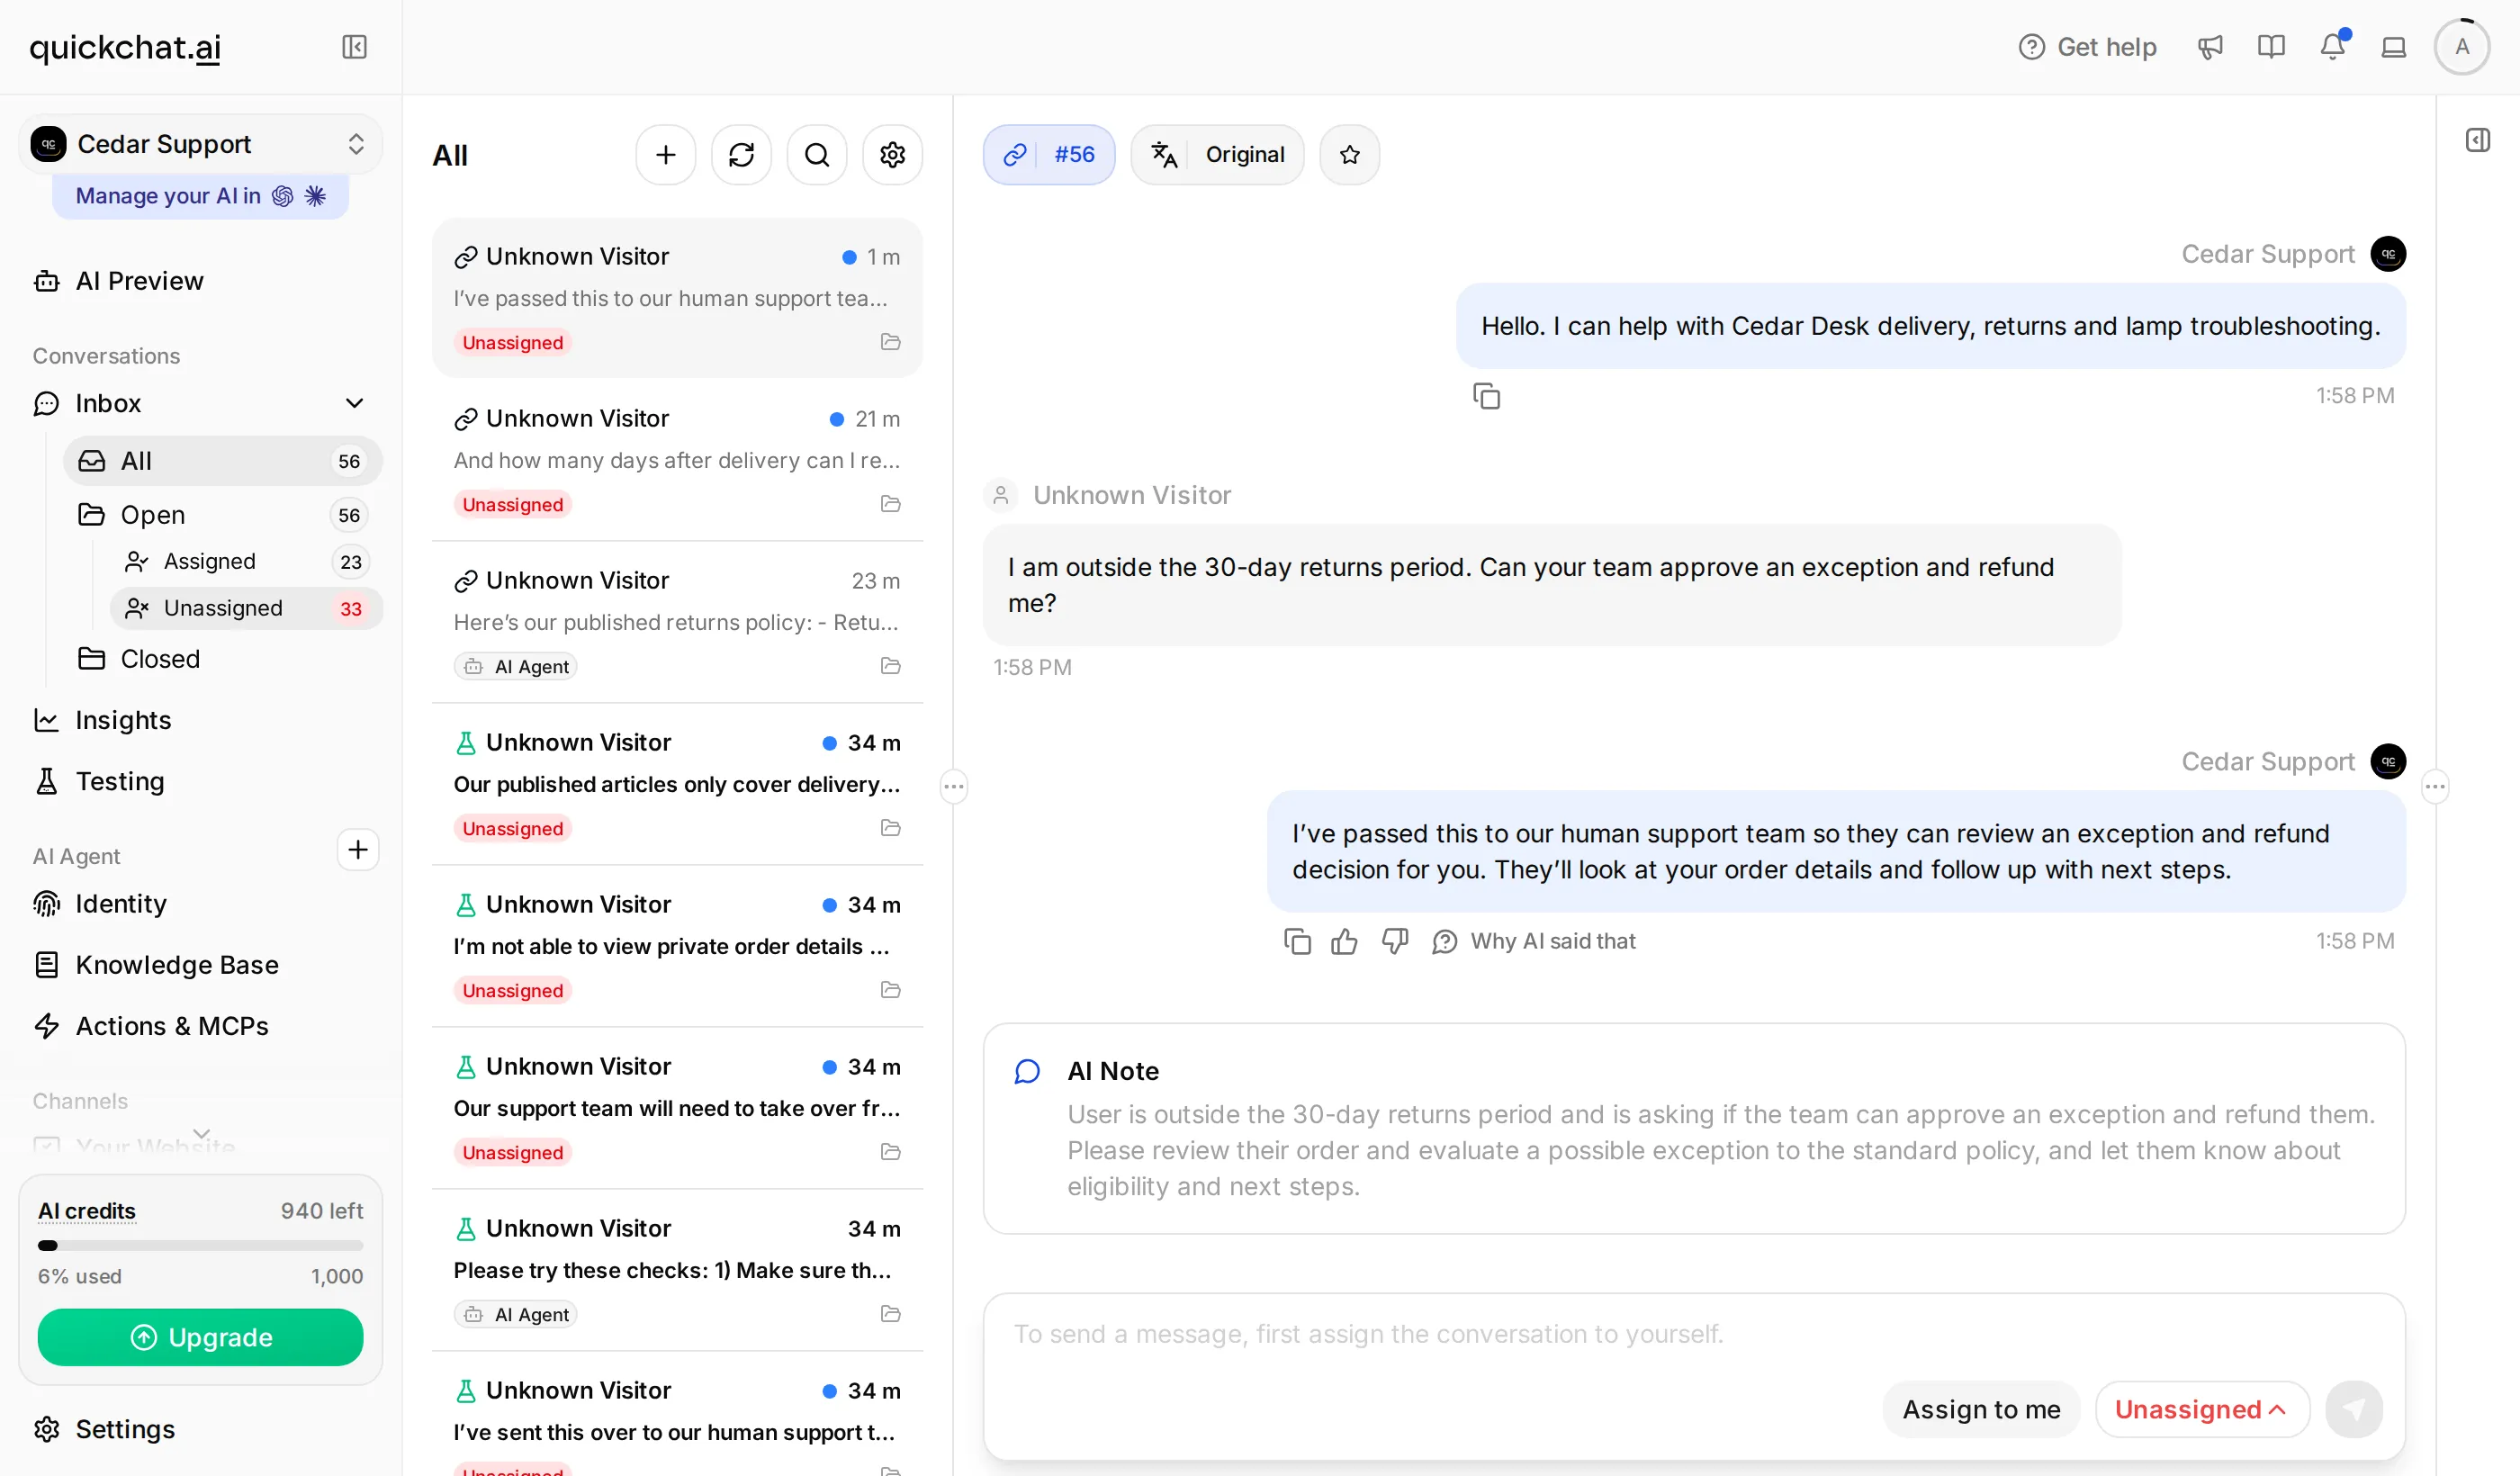Star this conversation
This screenshot has height=1476, width=2520.
tap(1350, 155)
